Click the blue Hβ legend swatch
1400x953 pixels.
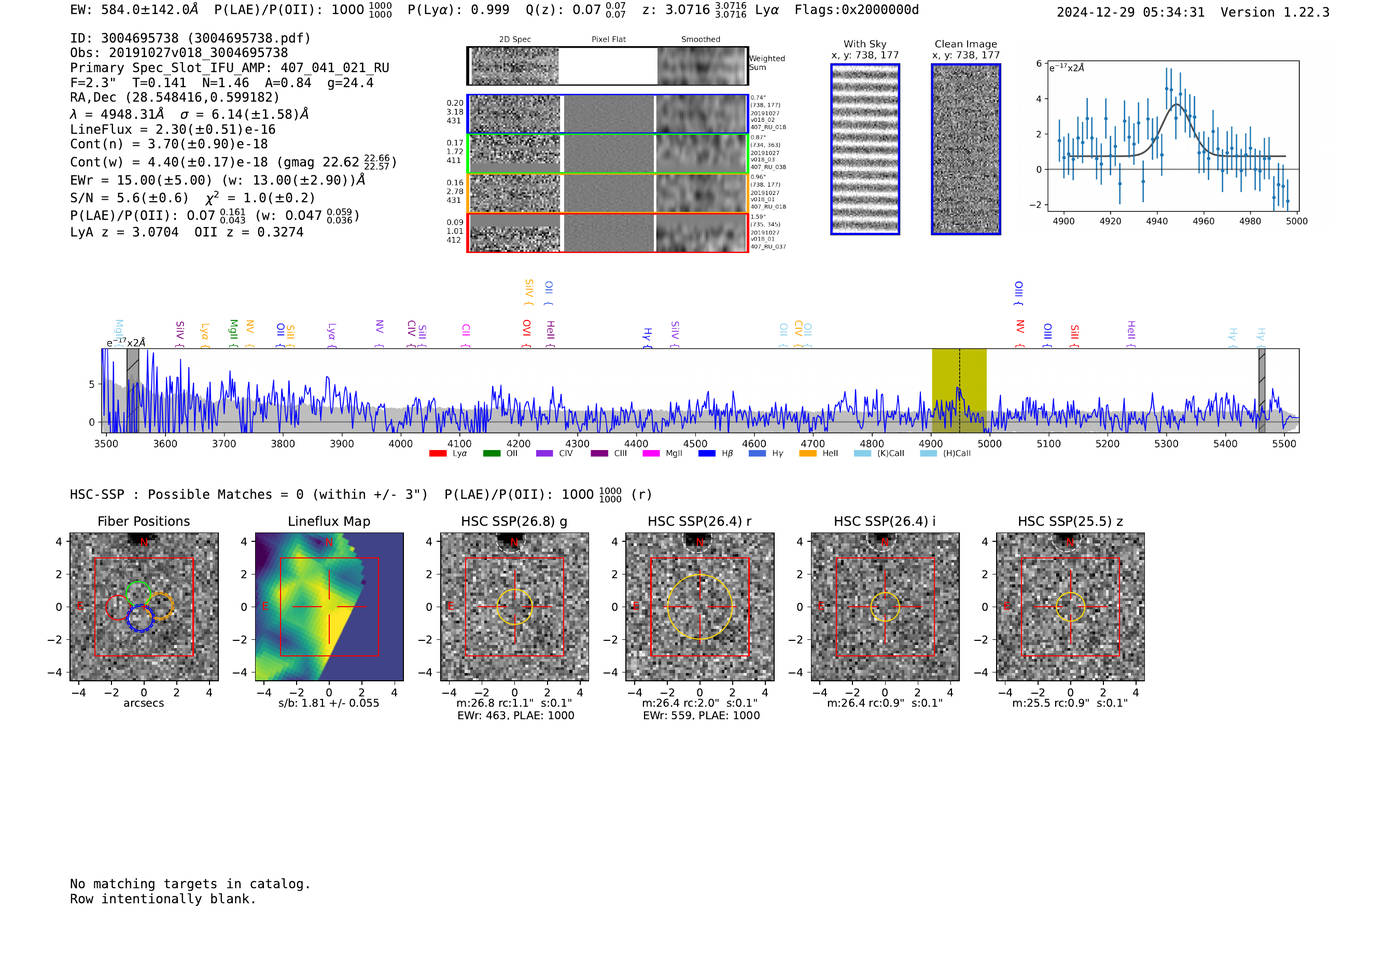[x=707, y=454]
